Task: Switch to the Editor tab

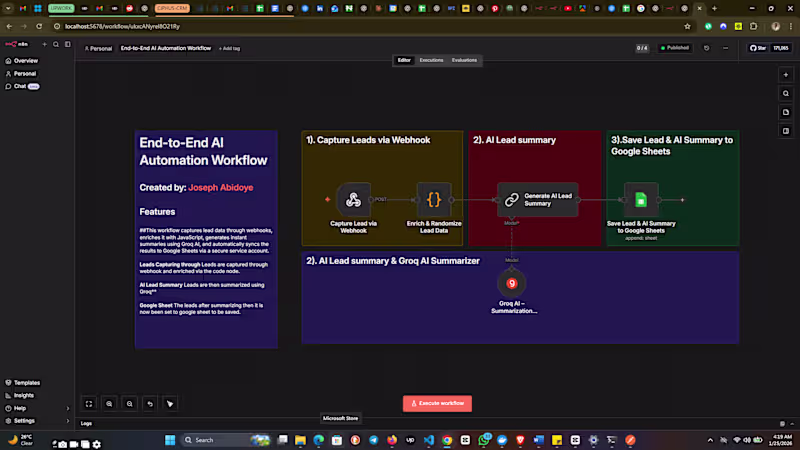Action: [x=404, y=60]
